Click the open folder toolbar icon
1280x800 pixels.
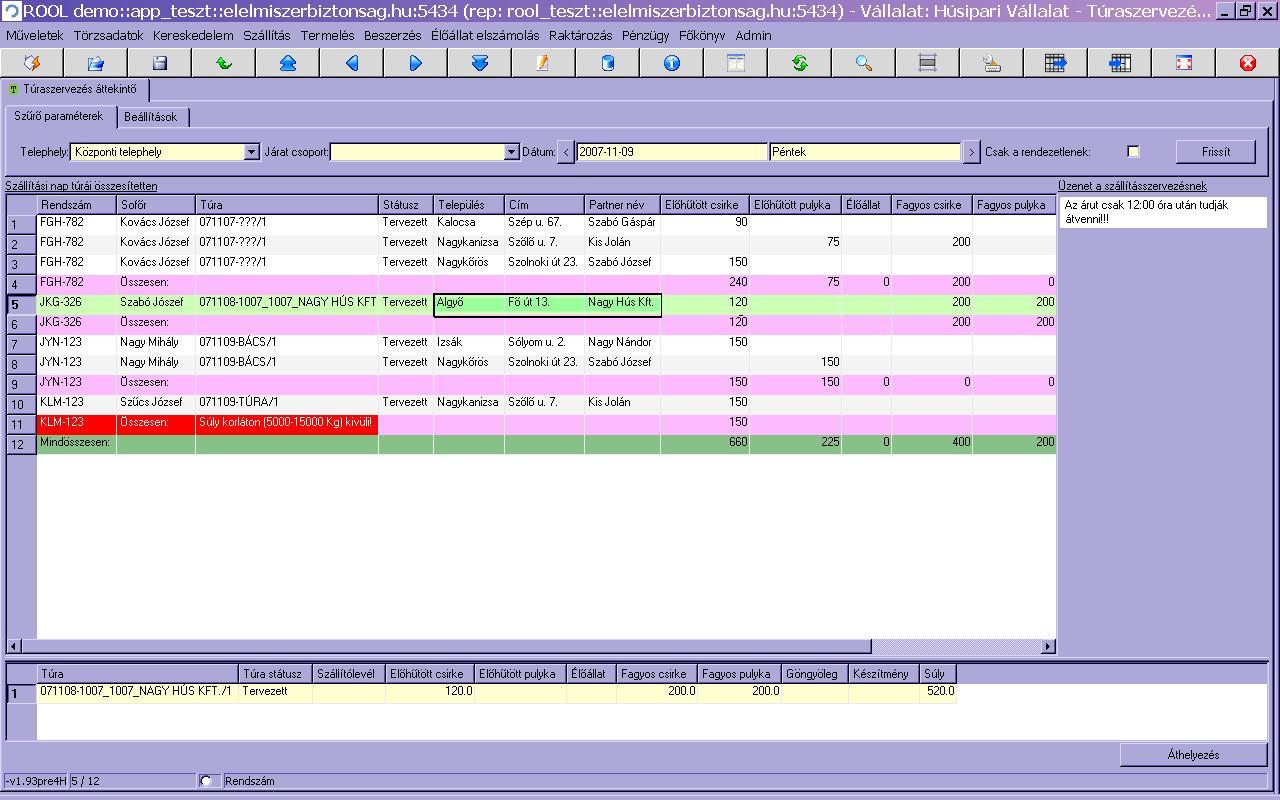(x=96, y=63)
